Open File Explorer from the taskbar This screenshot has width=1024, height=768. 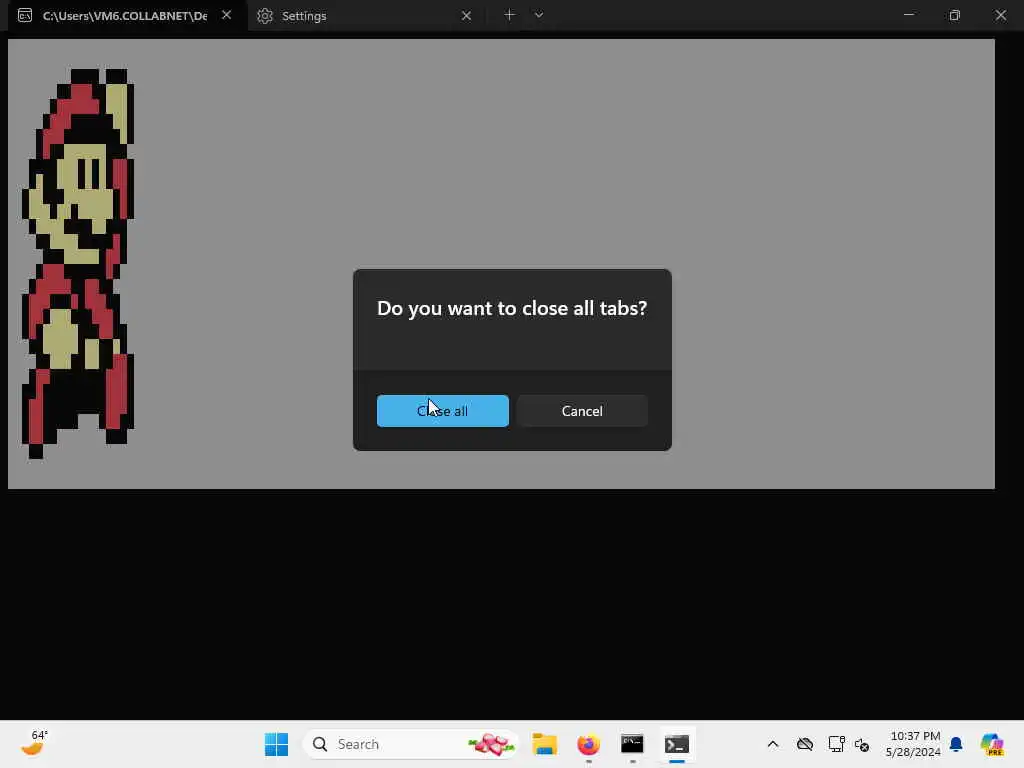(x=544, y=744)
